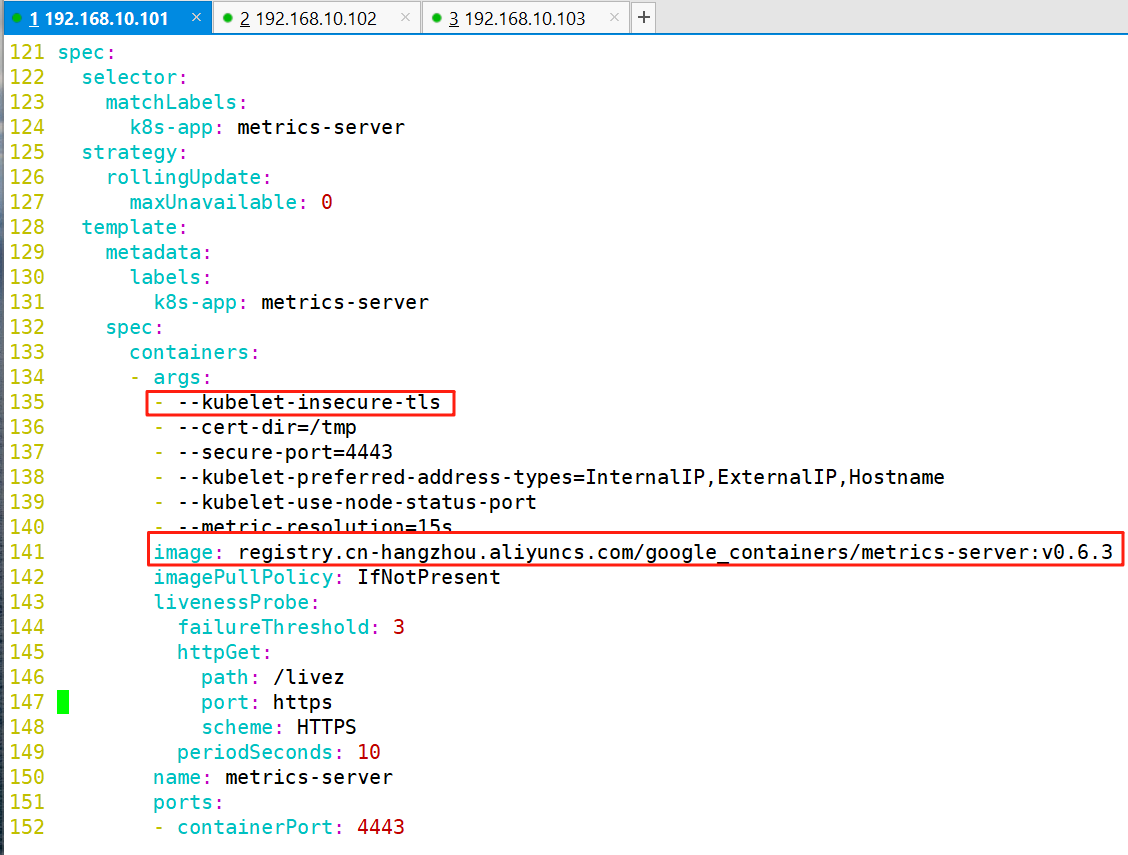Click 'failureThreshold' key on line 144

(273, 628)
